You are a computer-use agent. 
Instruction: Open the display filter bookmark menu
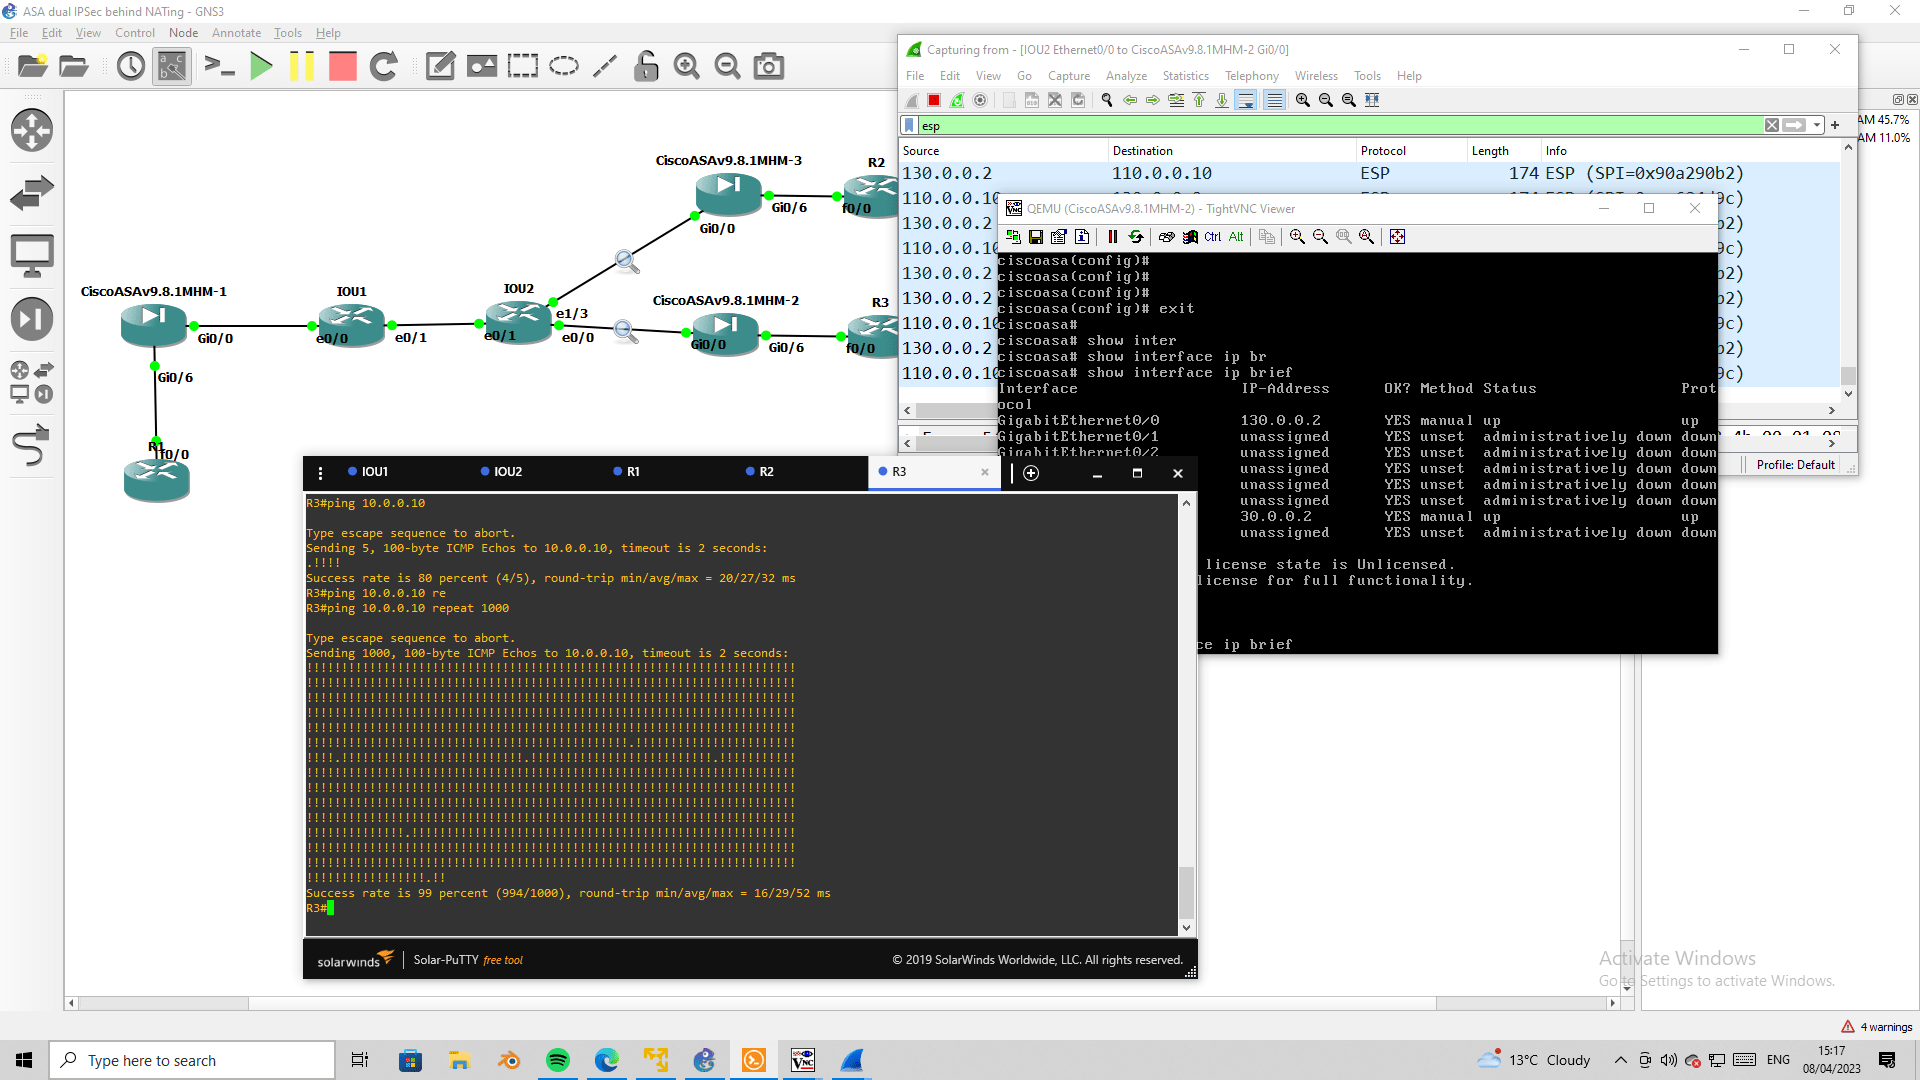pyautogui.click(x=909, y=125)
